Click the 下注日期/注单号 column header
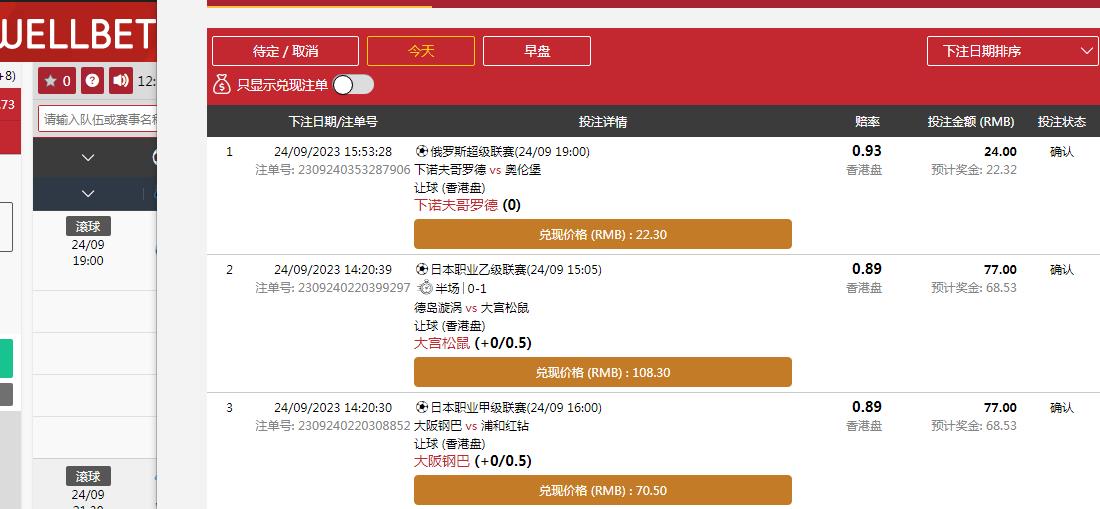This screenshot has width=1100, height=509. pos(333,121)
